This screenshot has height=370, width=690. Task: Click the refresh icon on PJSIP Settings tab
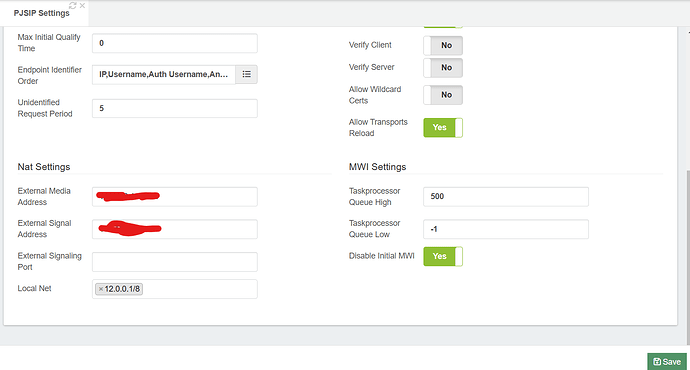pos(73,5)
